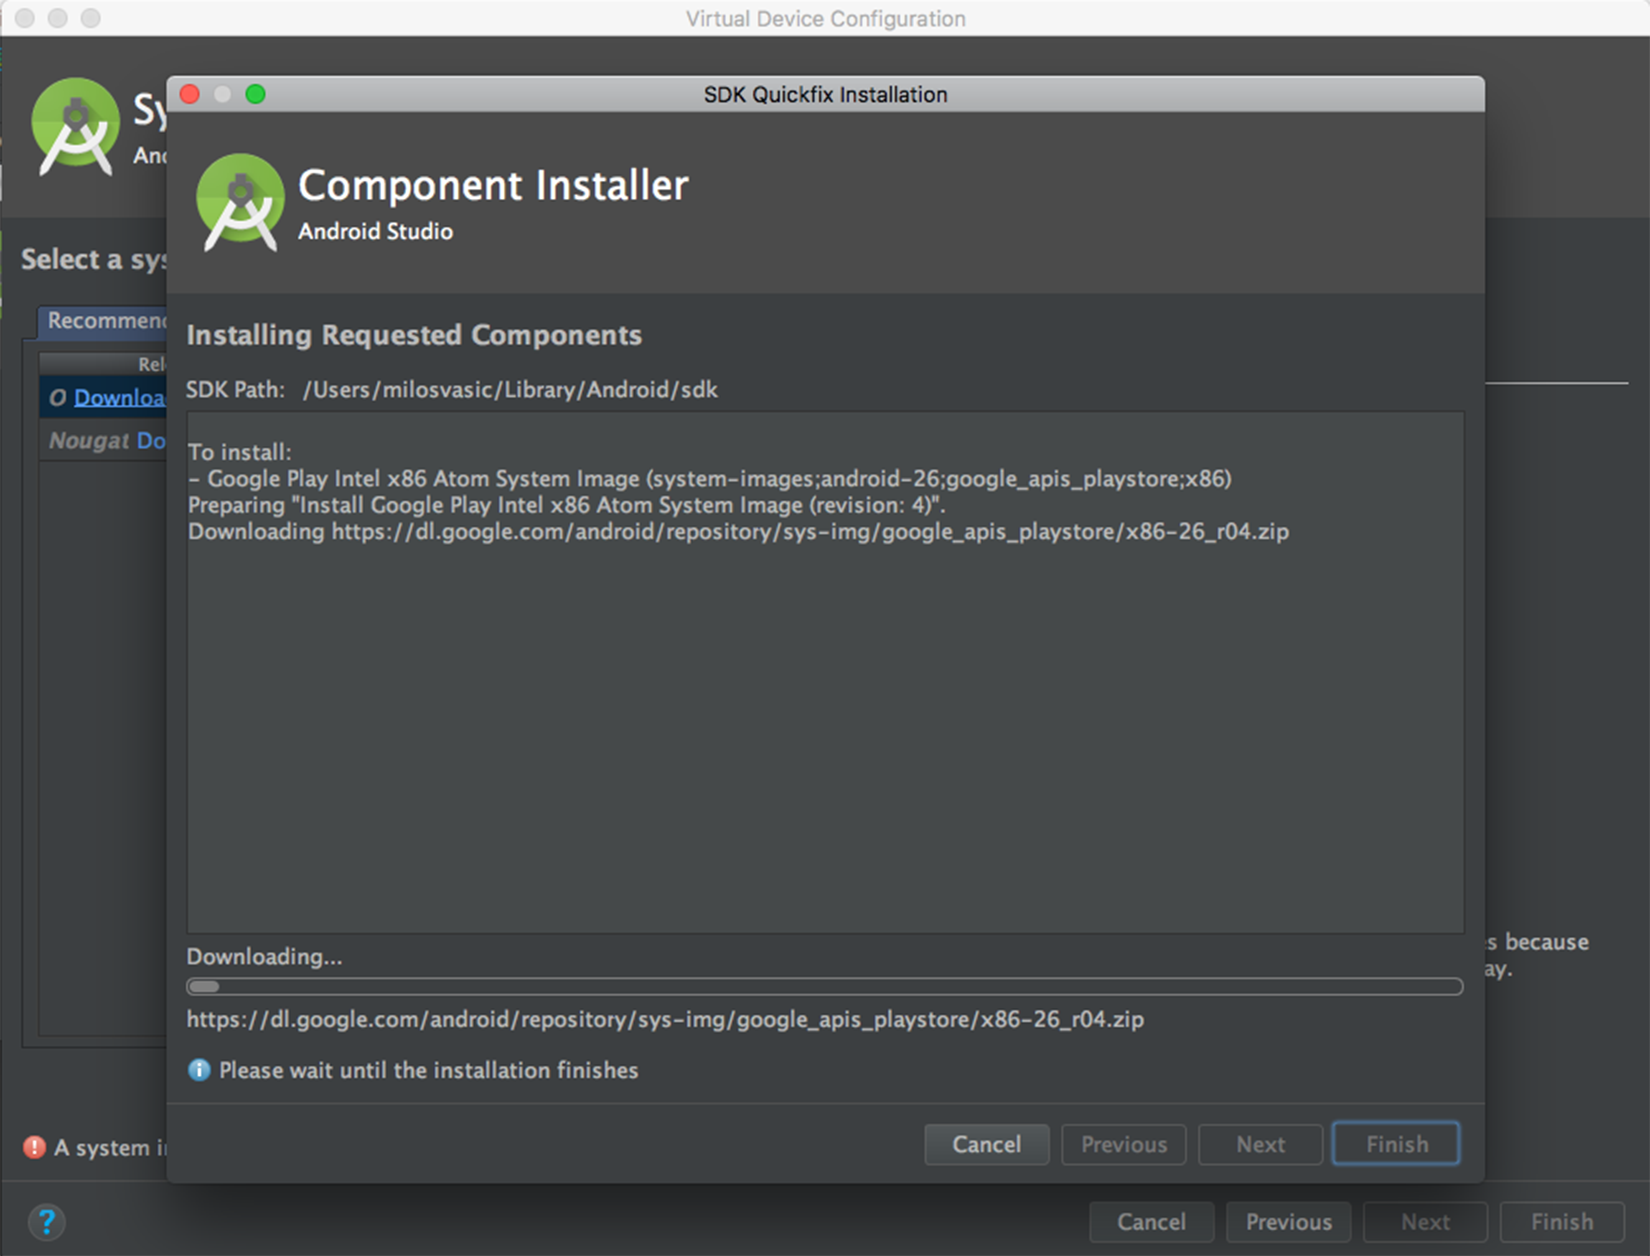Click the Android Studio logo in the background window
1650x1256 pixels.
point(75,127)
